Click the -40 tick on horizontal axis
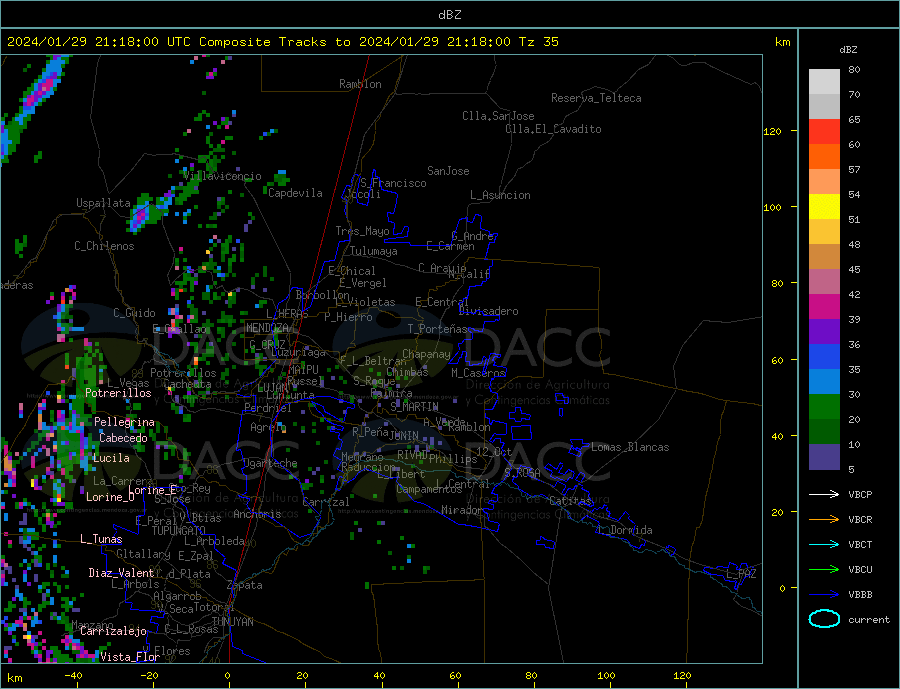Image resolution: width=900 pixels, height=689 pixels. click(73, 676)
